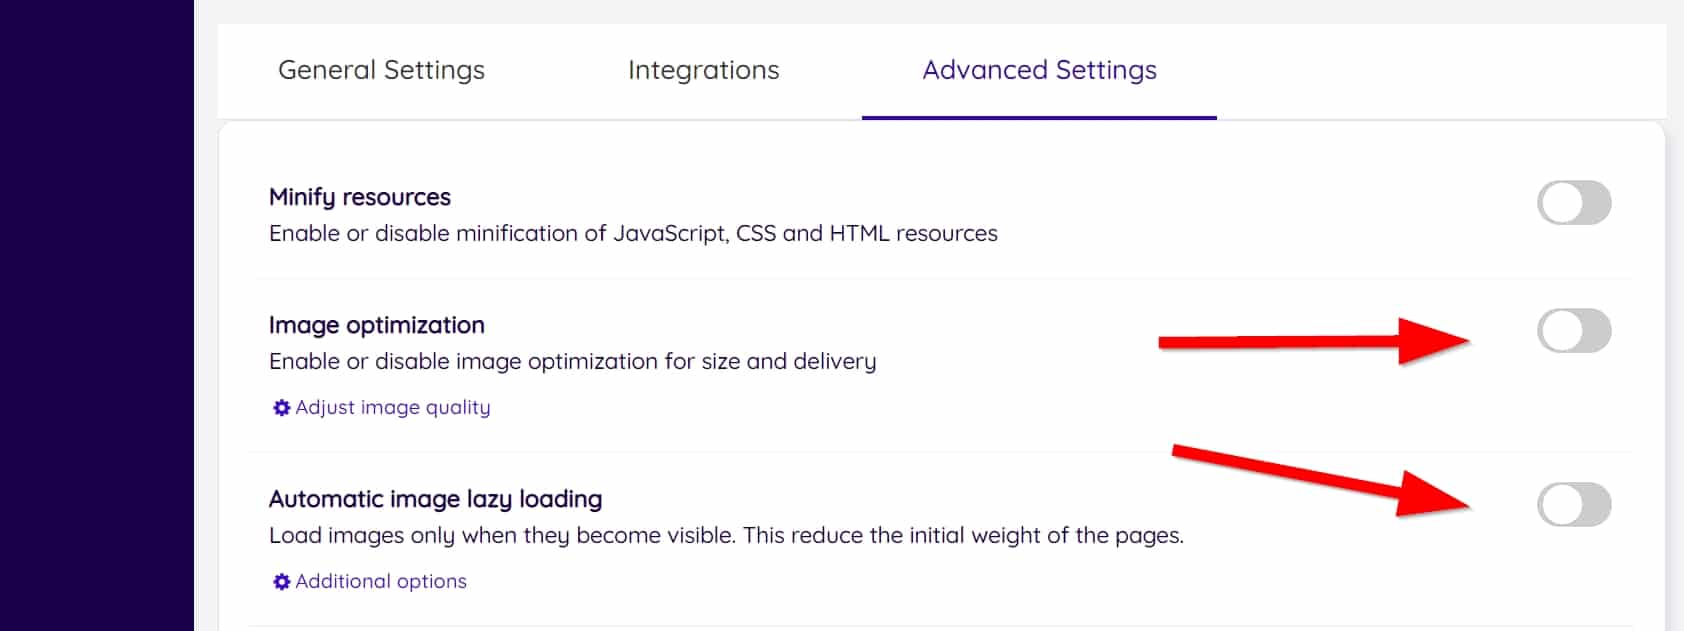Click the Additional options link text
Viewport: 1684px width, 631px height.
click(381, 582)
